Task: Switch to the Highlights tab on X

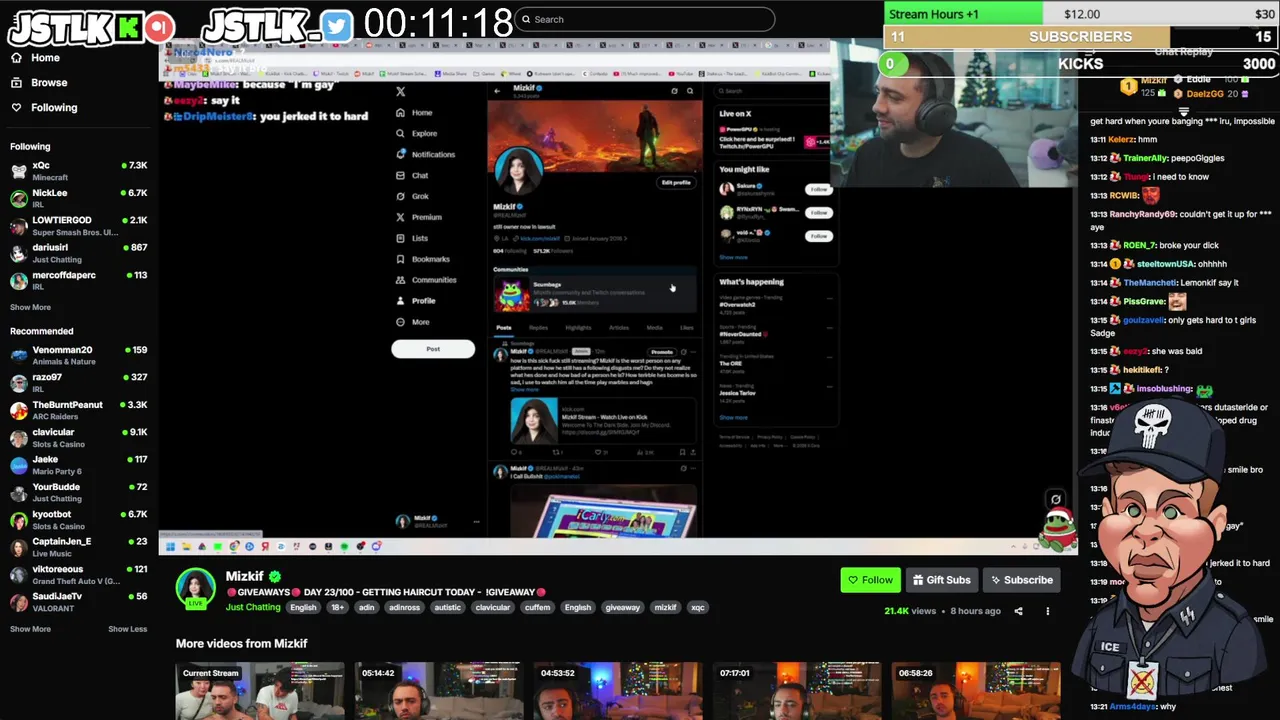Action: [x=578, y=327]
